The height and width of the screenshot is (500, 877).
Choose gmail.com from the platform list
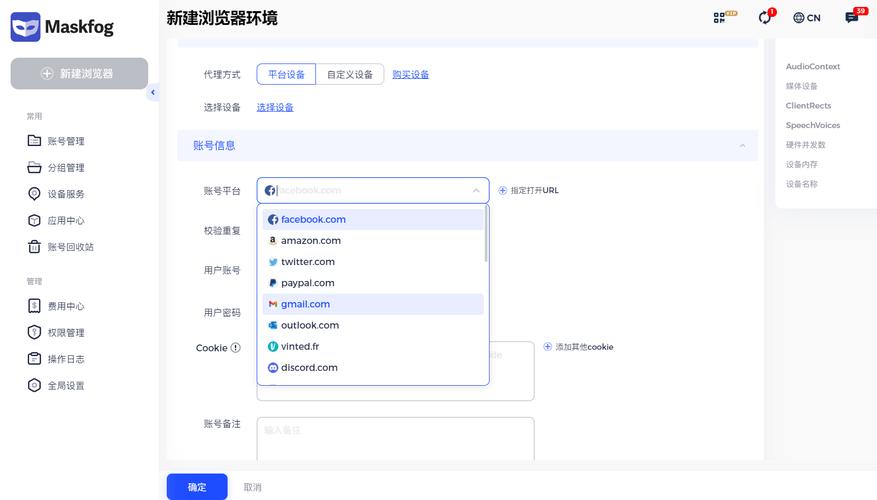coord(373,304)
